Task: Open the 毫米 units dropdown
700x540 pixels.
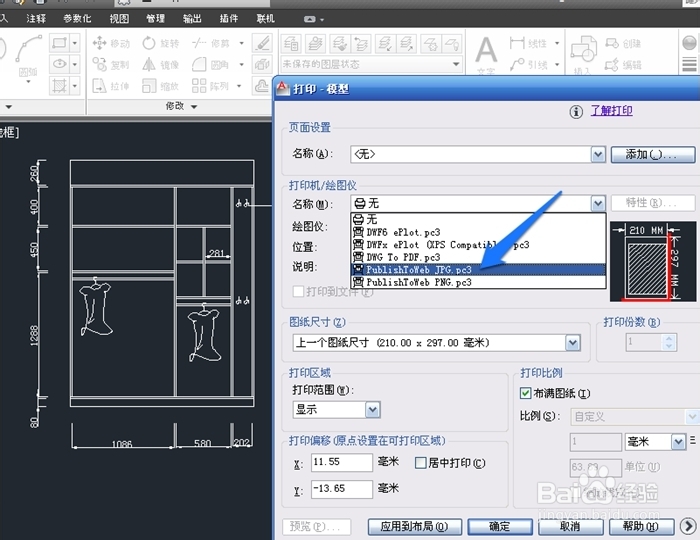Action: pyautogui.click(x=679, y=442)
